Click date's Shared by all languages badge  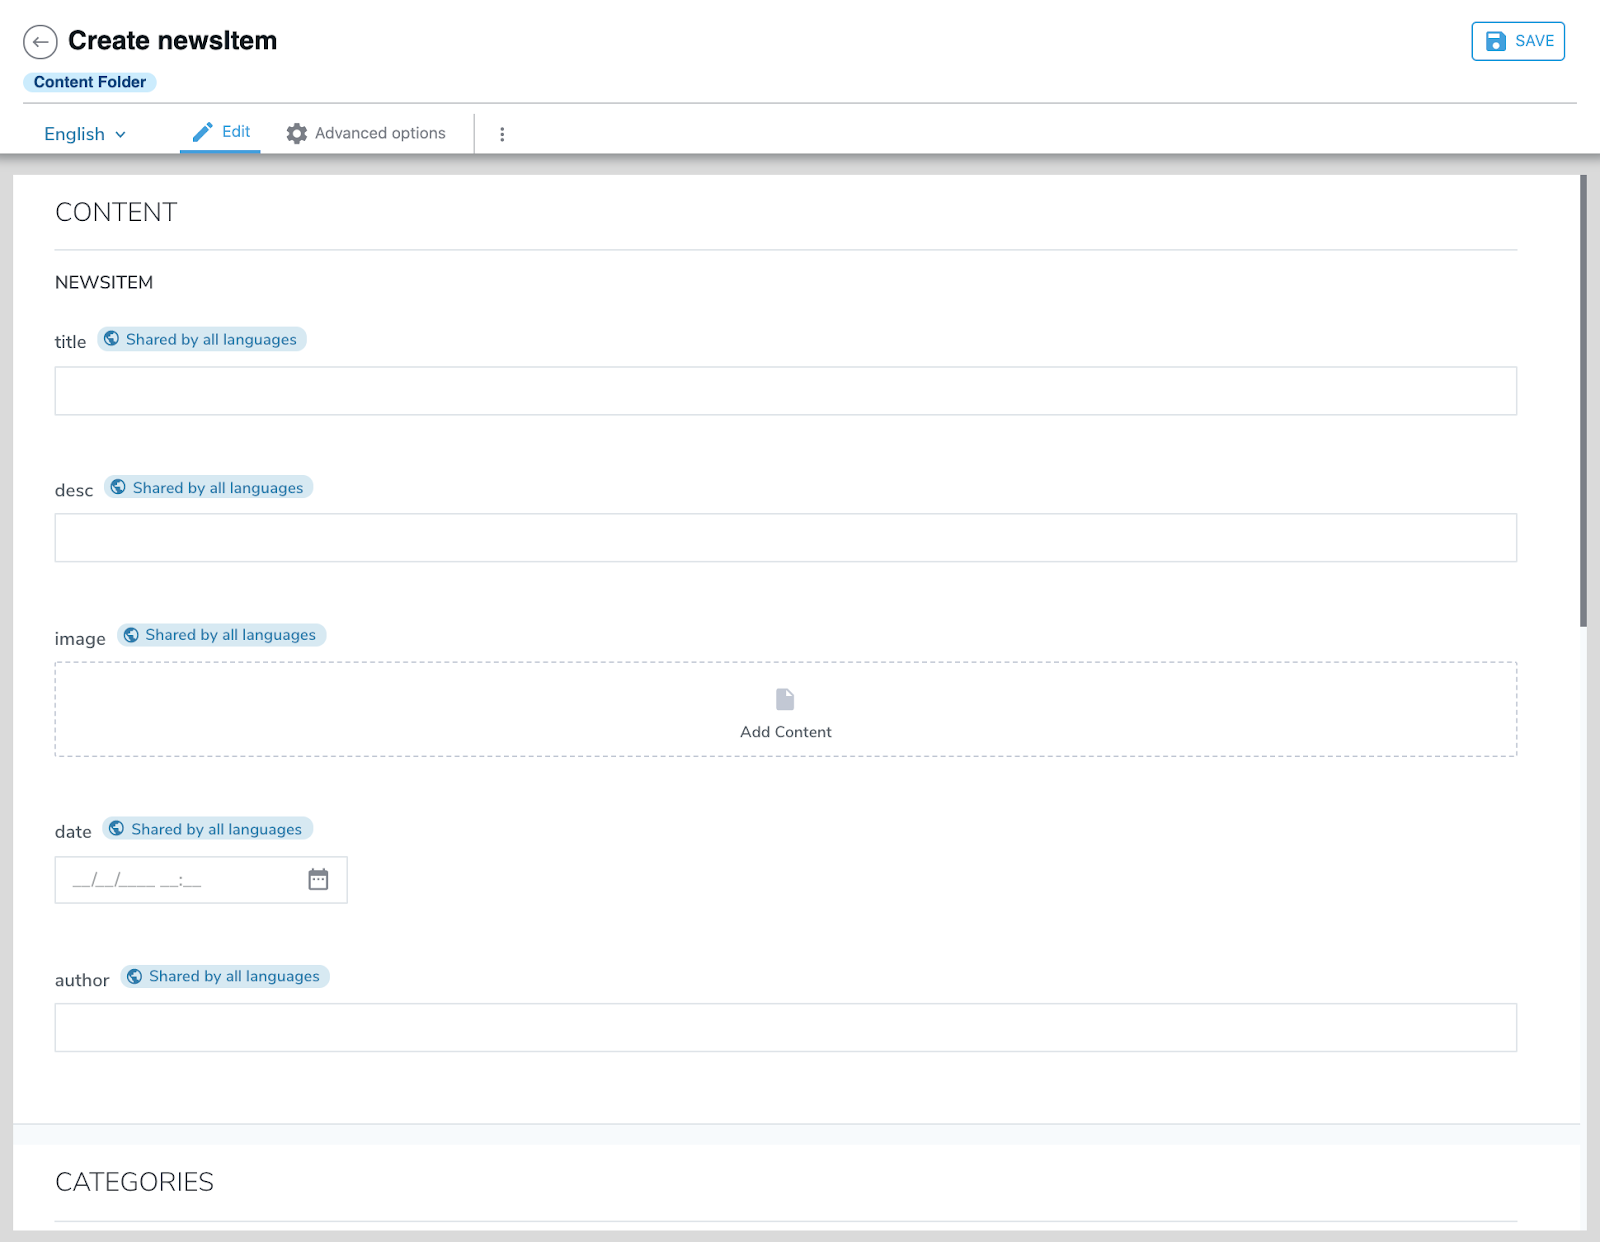coord(207,829)
